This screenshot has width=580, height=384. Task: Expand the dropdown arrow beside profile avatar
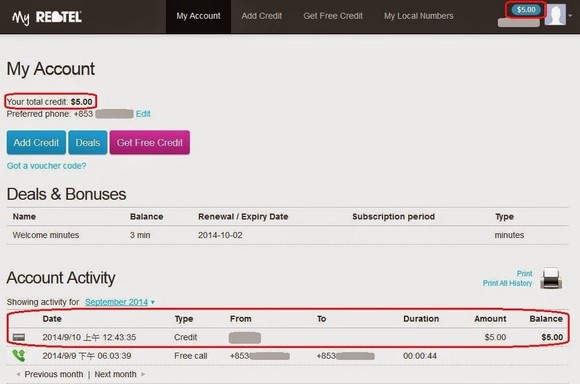(x=570, y=16)
